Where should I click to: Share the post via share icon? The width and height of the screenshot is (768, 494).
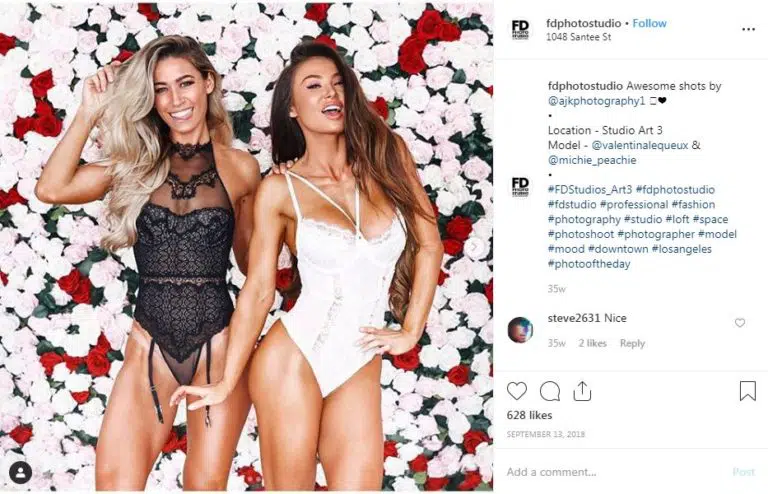582,391
